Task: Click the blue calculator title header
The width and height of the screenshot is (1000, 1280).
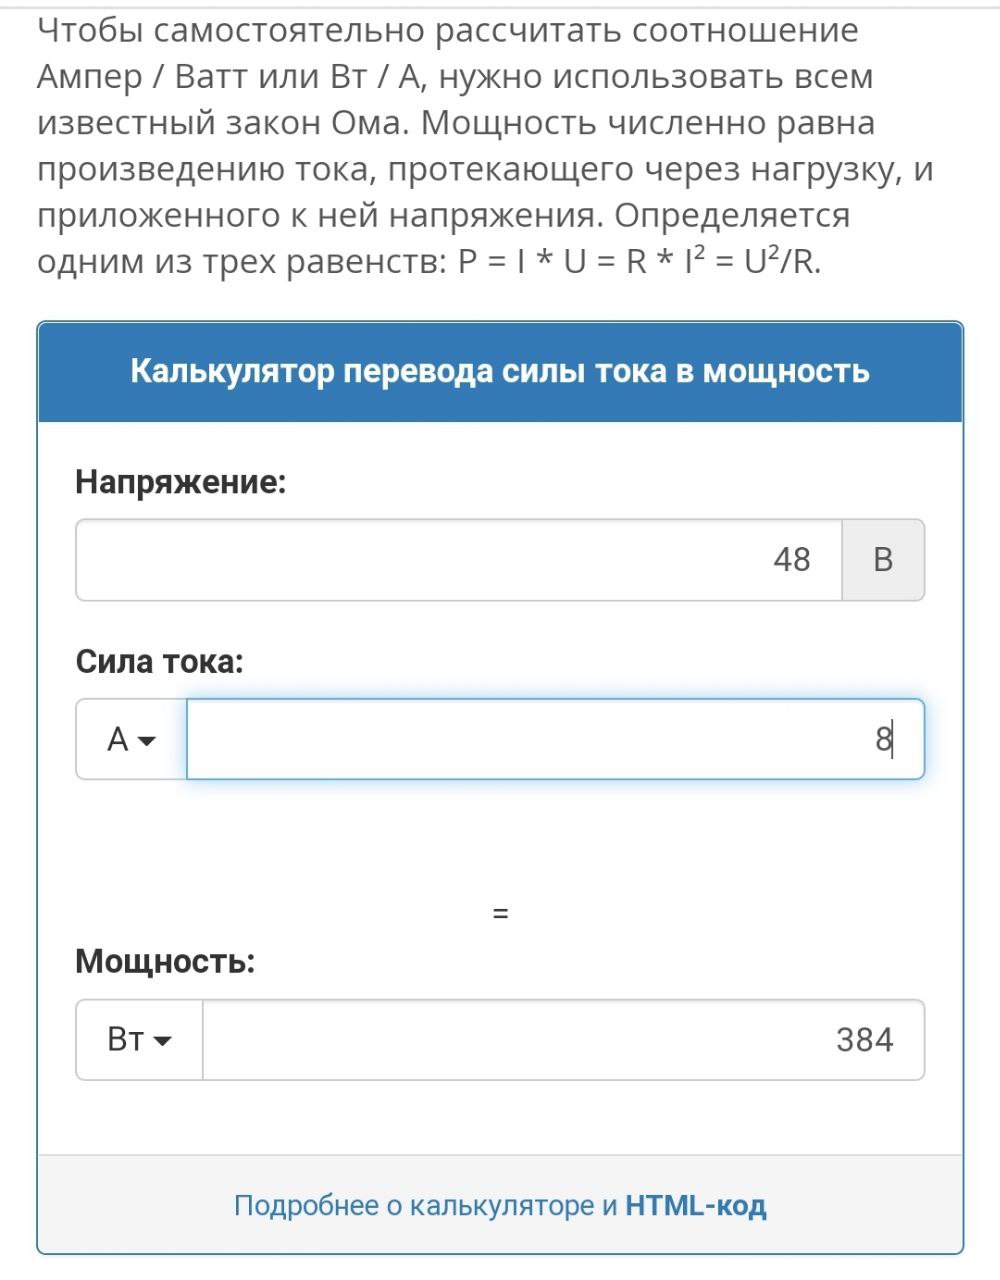Action: (500, 372)
